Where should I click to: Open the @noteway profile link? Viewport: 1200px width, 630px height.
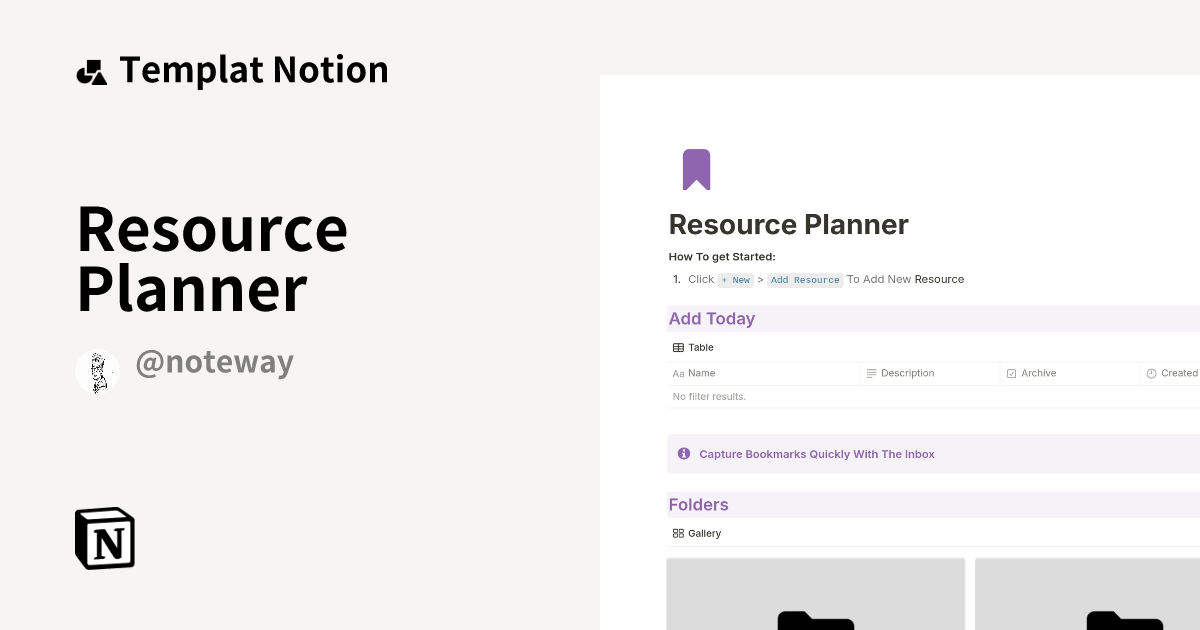coord(215,362)
